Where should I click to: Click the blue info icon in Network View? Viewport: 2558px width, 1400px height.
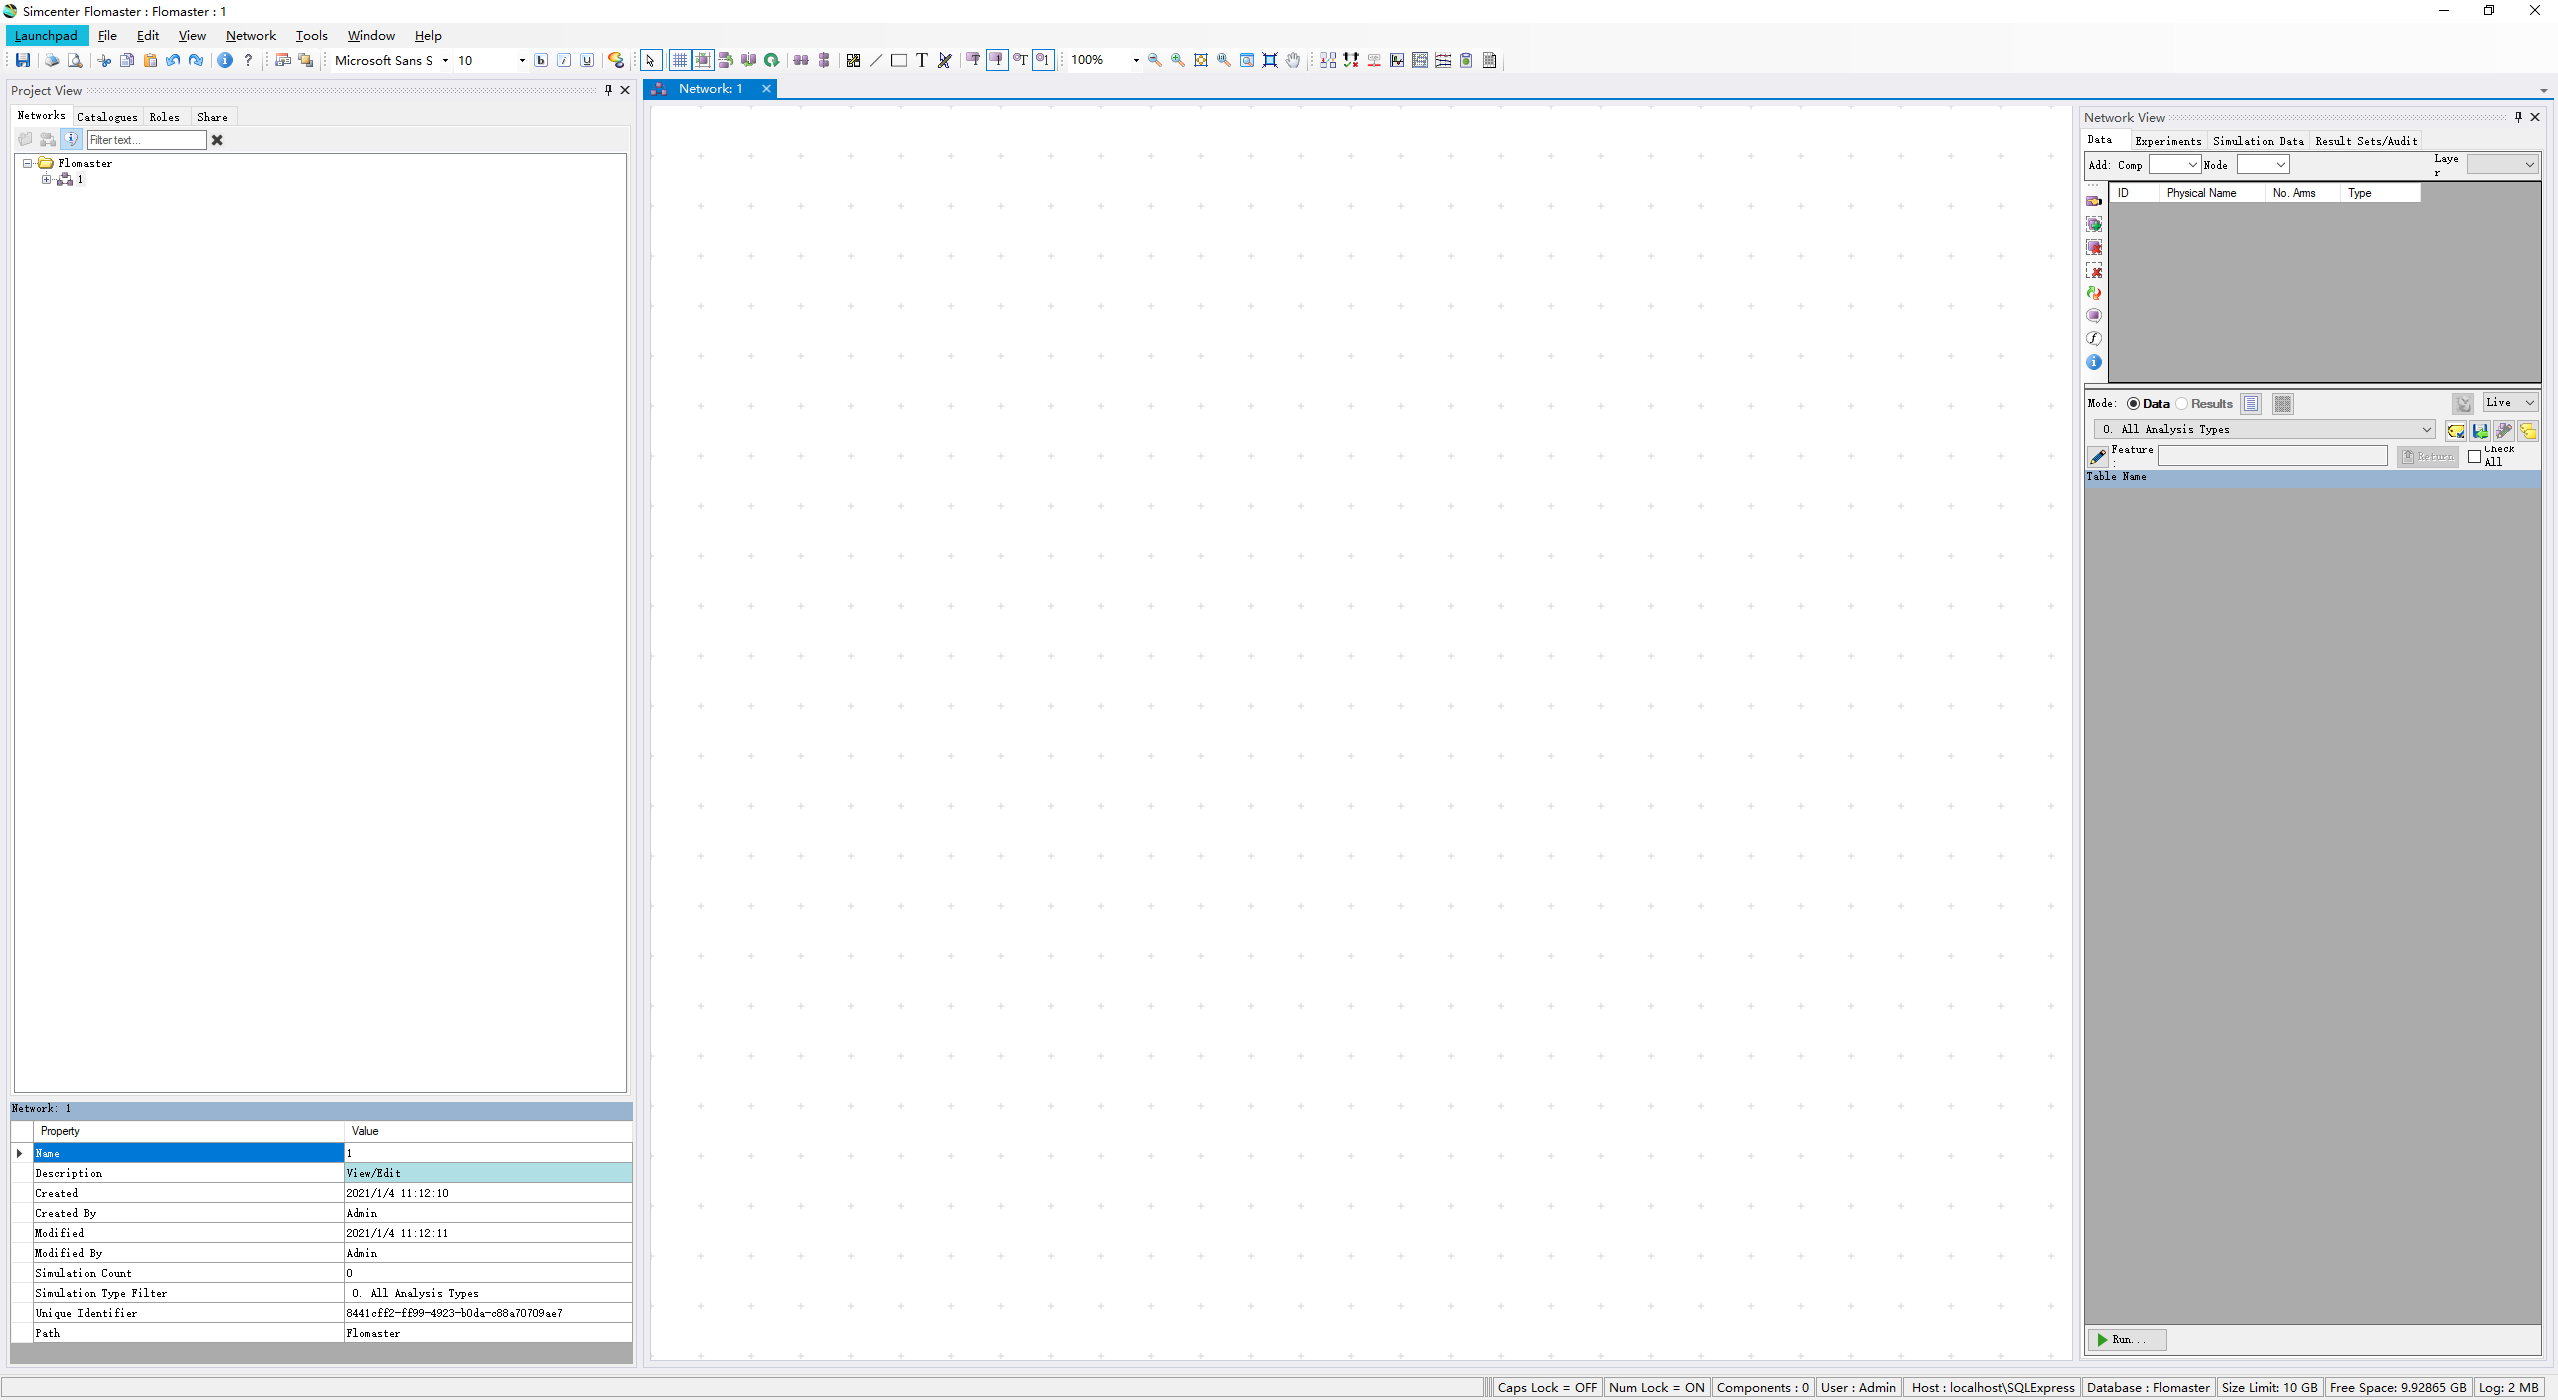point(2094,362)
